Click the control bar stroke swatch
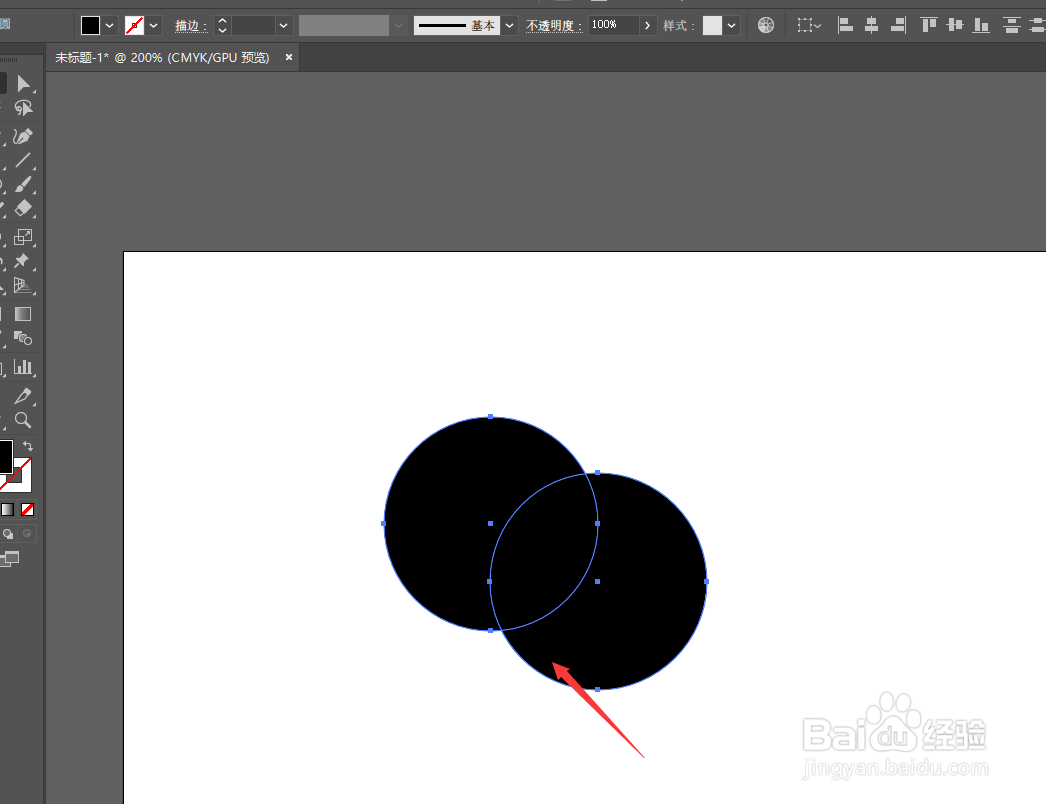Image resolution: width=1046 pixels, height=804 pixels. pyautogui.click(x=135, y=25)
